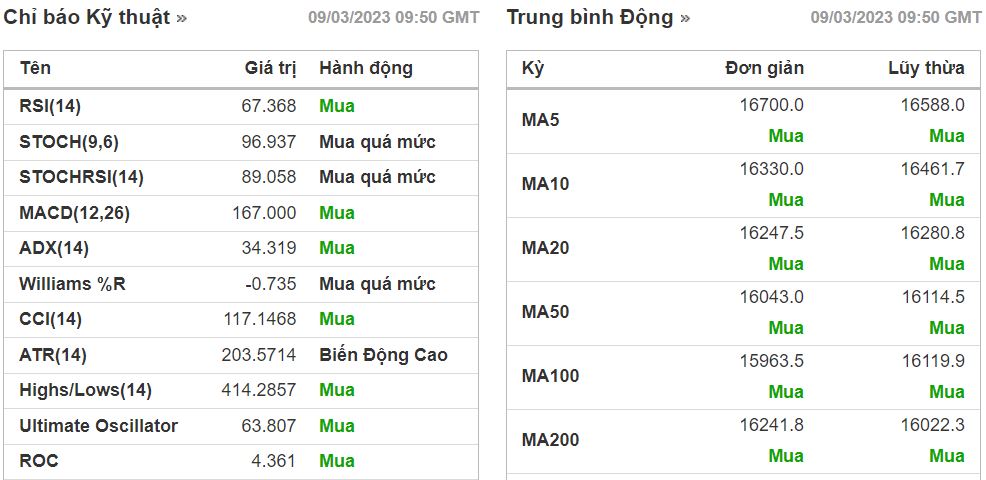Click the Hành động column header
This screenshot has height=480, width=986.
(366, 68)
